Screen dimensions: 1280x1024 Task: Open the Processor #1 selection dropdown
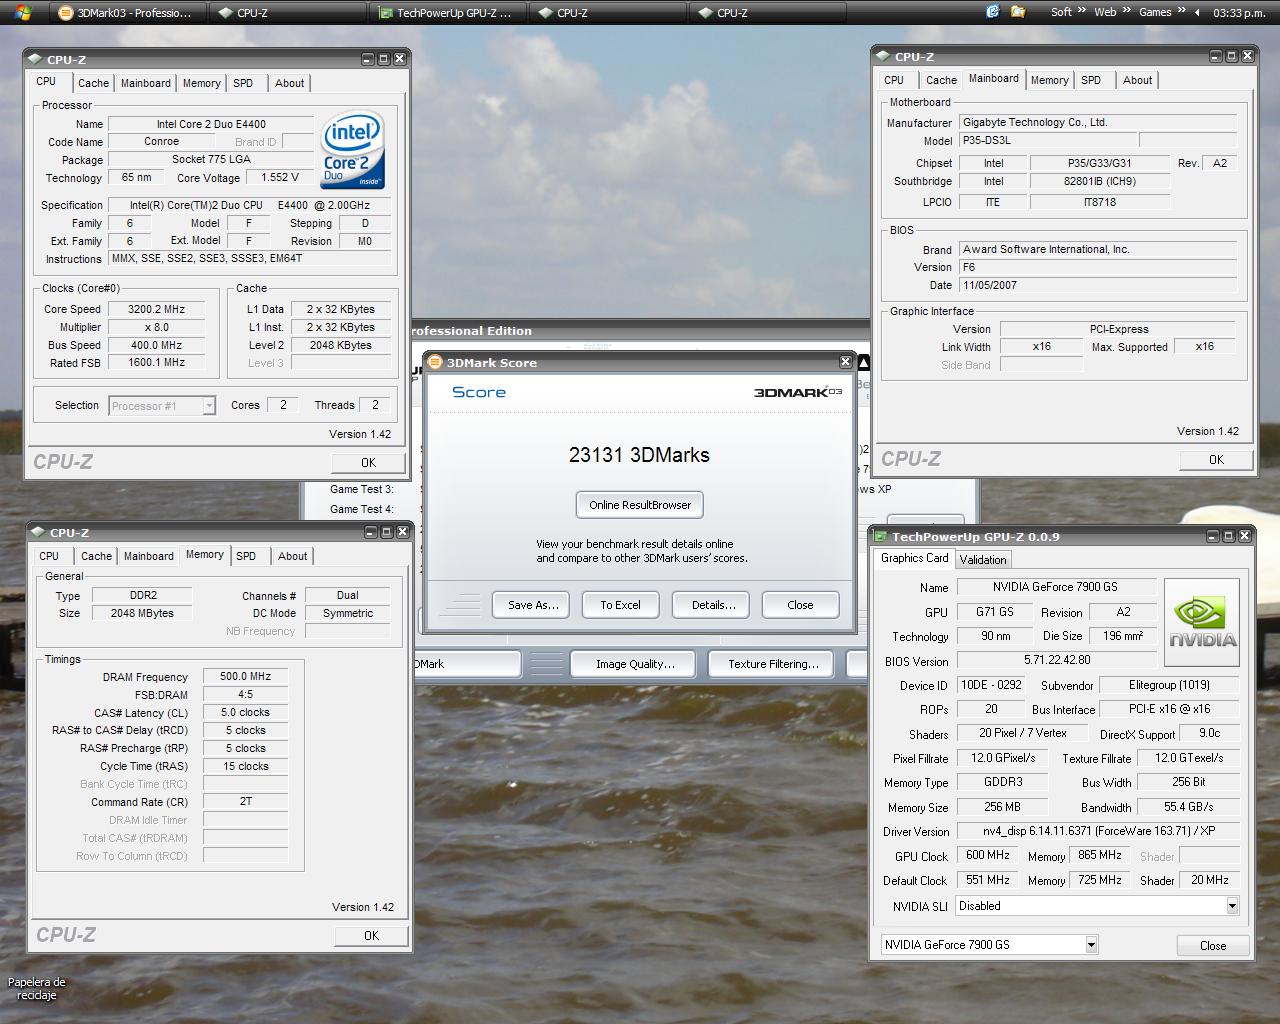209,405
